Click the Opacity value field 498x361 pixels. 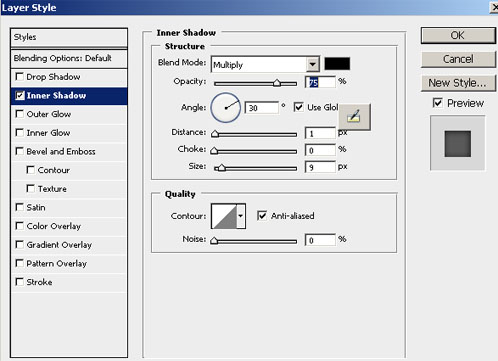pos(320,82)
